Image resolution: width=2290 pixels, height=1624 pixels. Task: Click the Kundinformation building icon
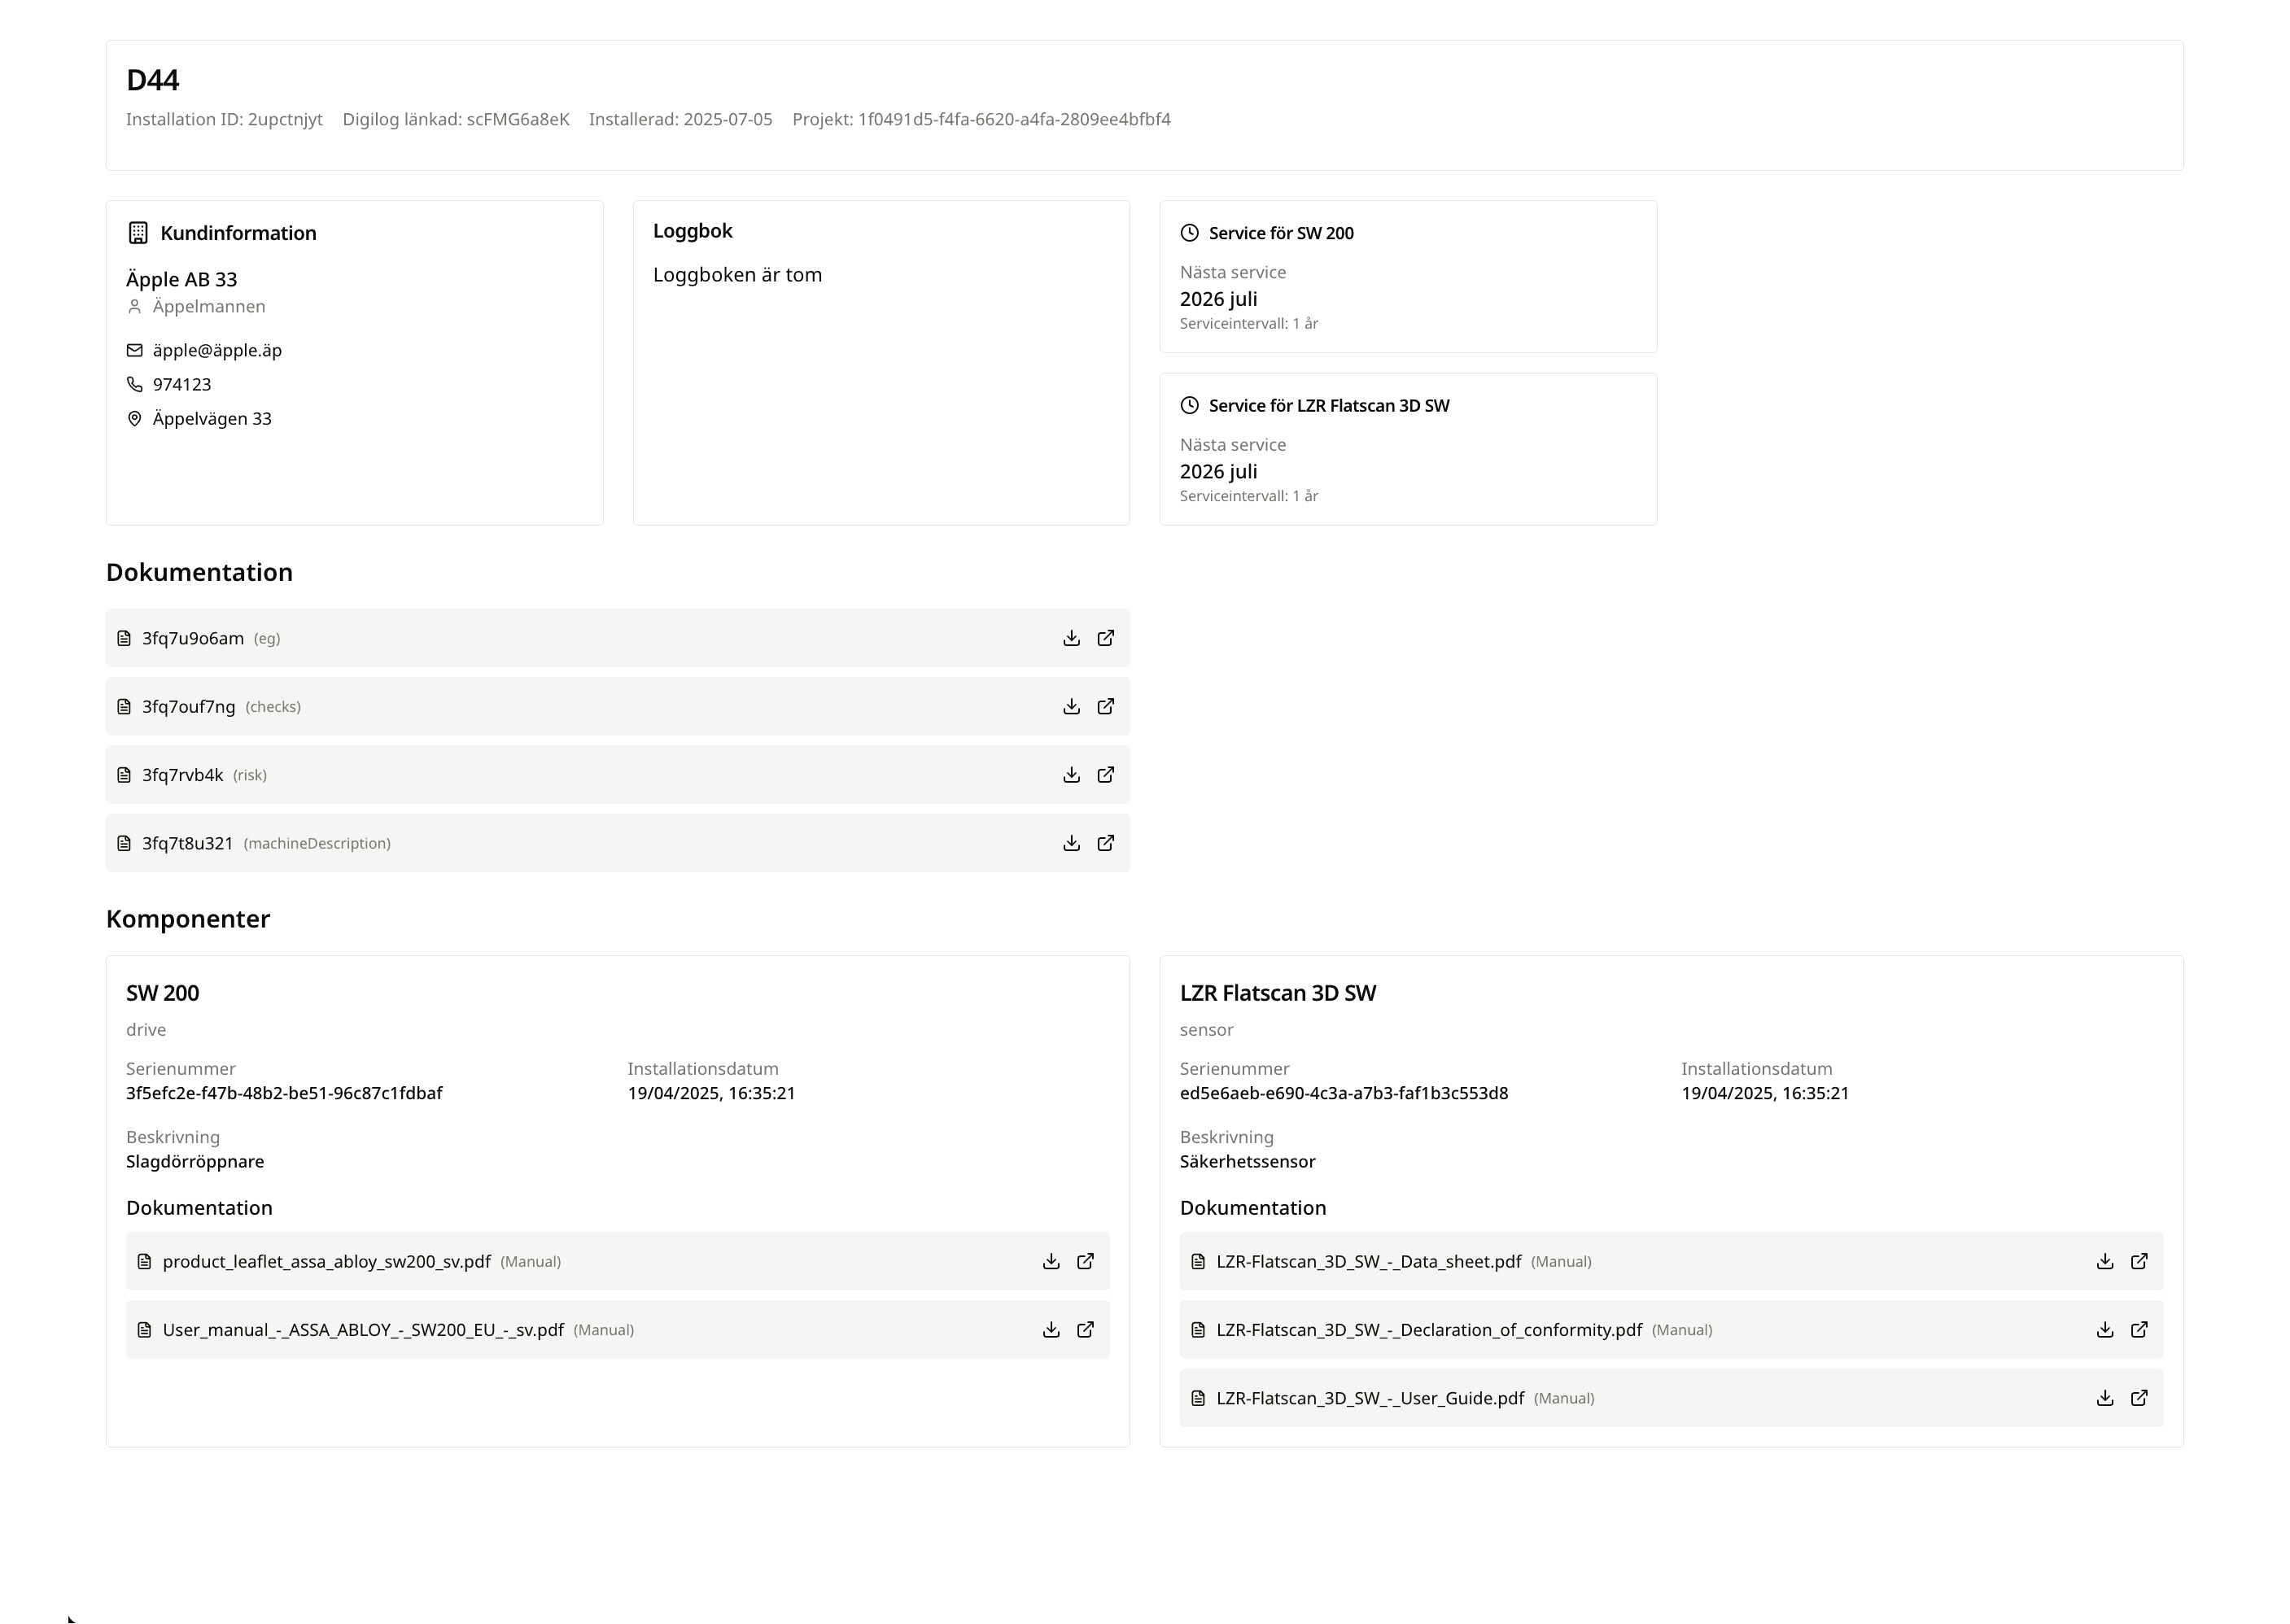pyautogui.click(x=138, y=233)
